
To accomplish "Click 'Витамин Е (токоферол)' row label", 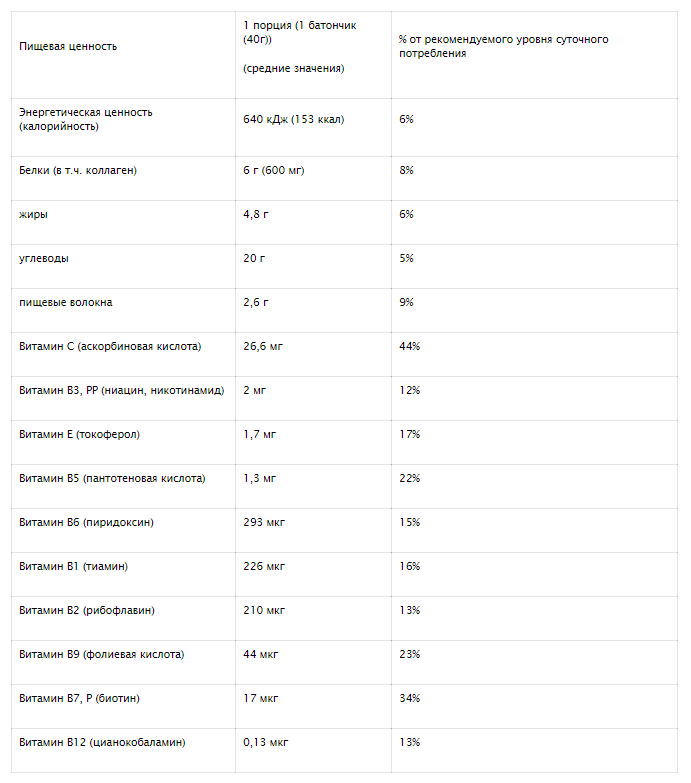I will pos(79,434).
